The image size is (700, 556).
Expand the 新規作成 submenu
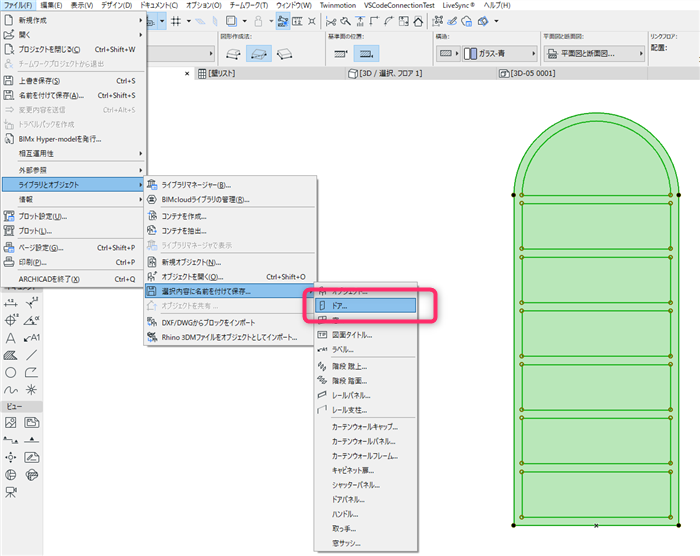73,20
